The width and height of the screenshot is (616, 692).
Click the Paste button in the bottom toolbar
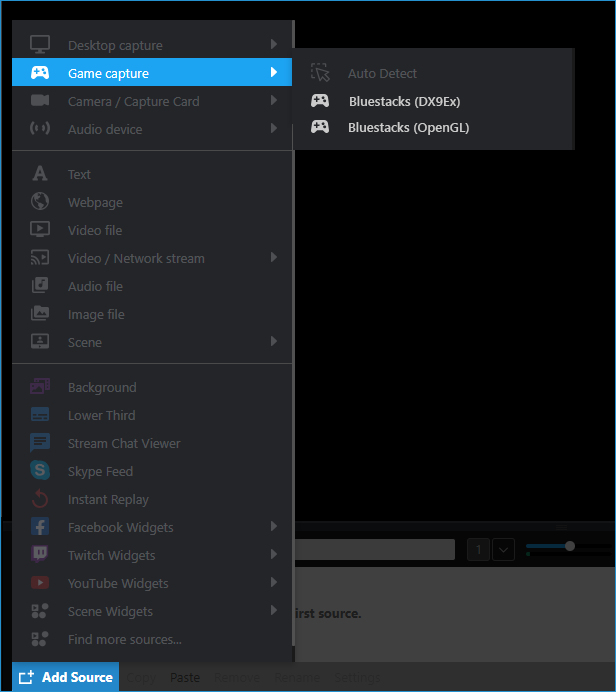(185, 677)
